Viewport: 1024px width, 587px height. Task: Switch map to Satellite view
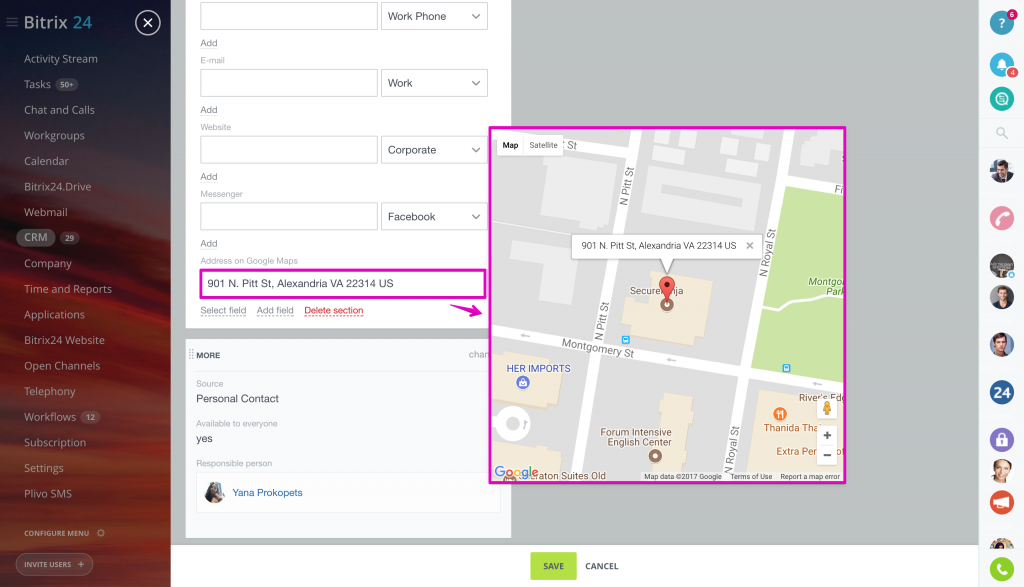[543, 145]
